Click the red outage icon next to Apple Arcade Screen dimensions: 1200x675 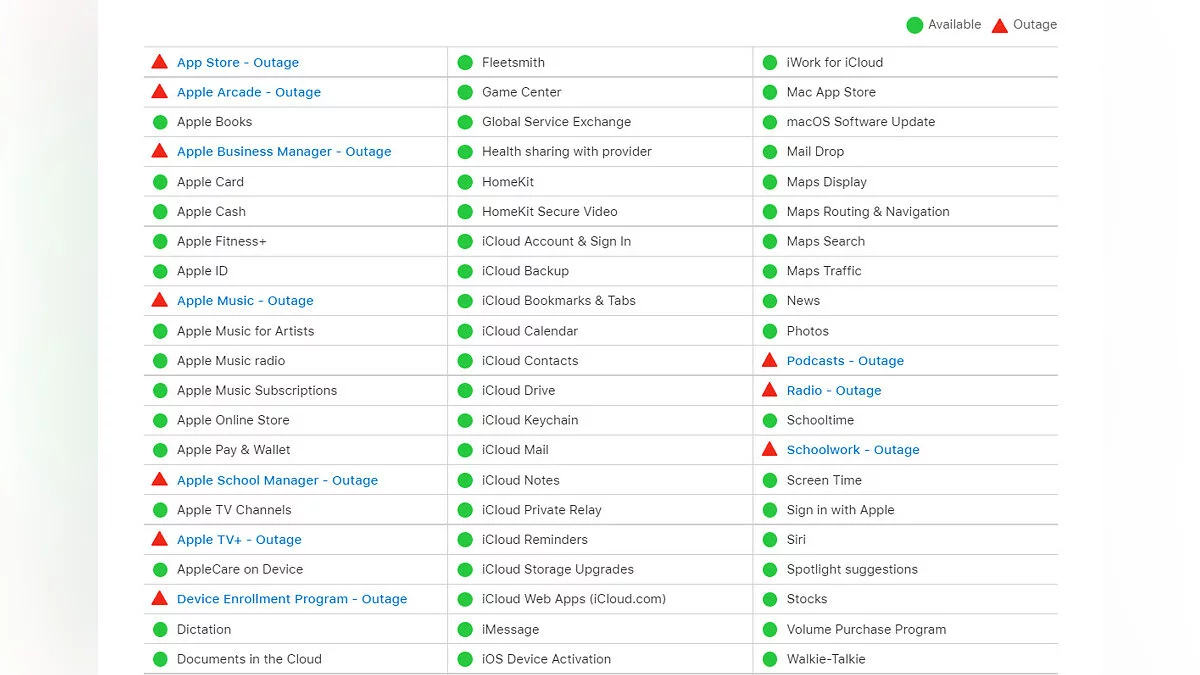pos(159,92)
